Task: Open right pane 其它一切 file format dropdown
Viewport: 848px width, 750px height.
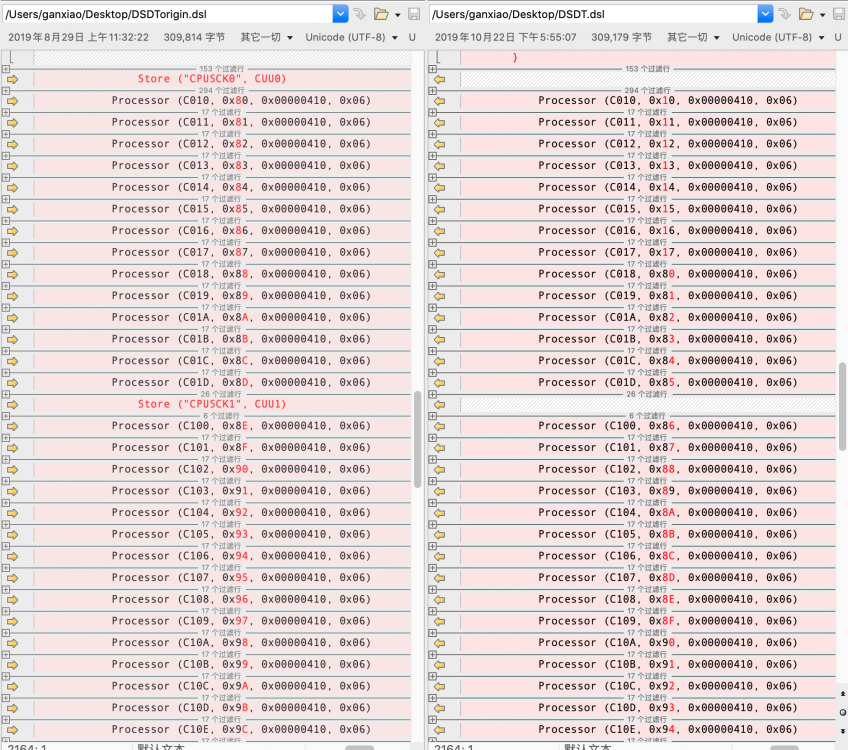Action: (x=693, y=37)
